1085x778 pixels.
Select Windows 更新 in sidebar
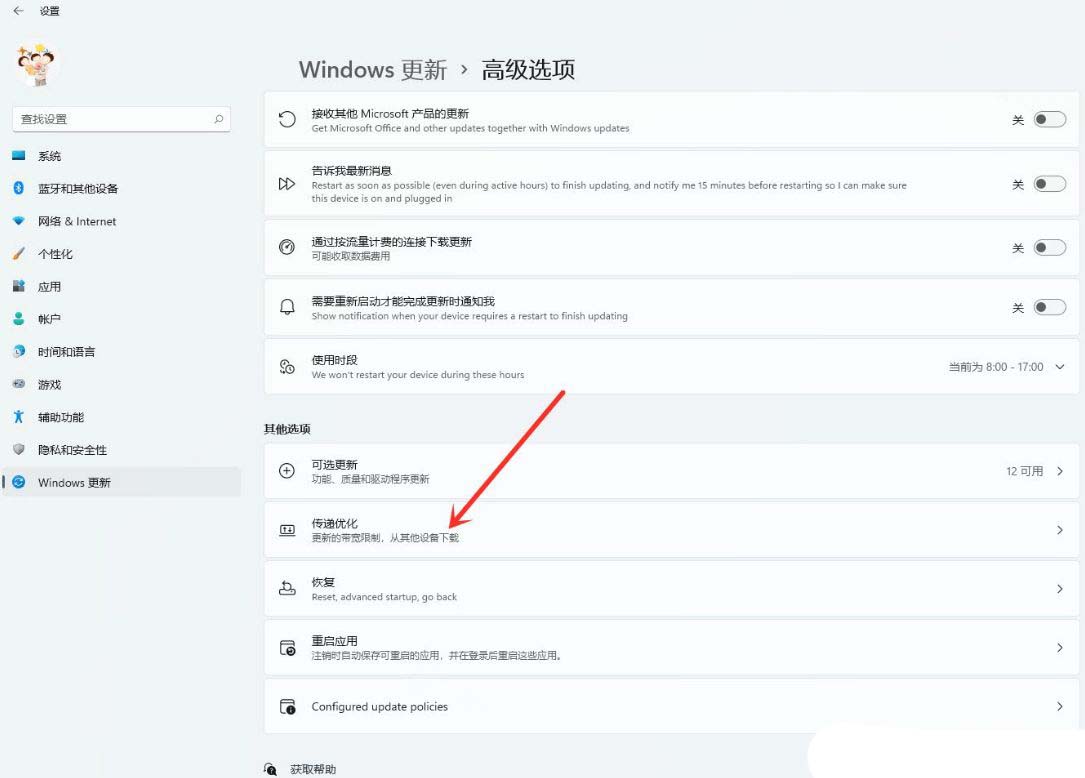pyautogui.click(x=122, y=482)
